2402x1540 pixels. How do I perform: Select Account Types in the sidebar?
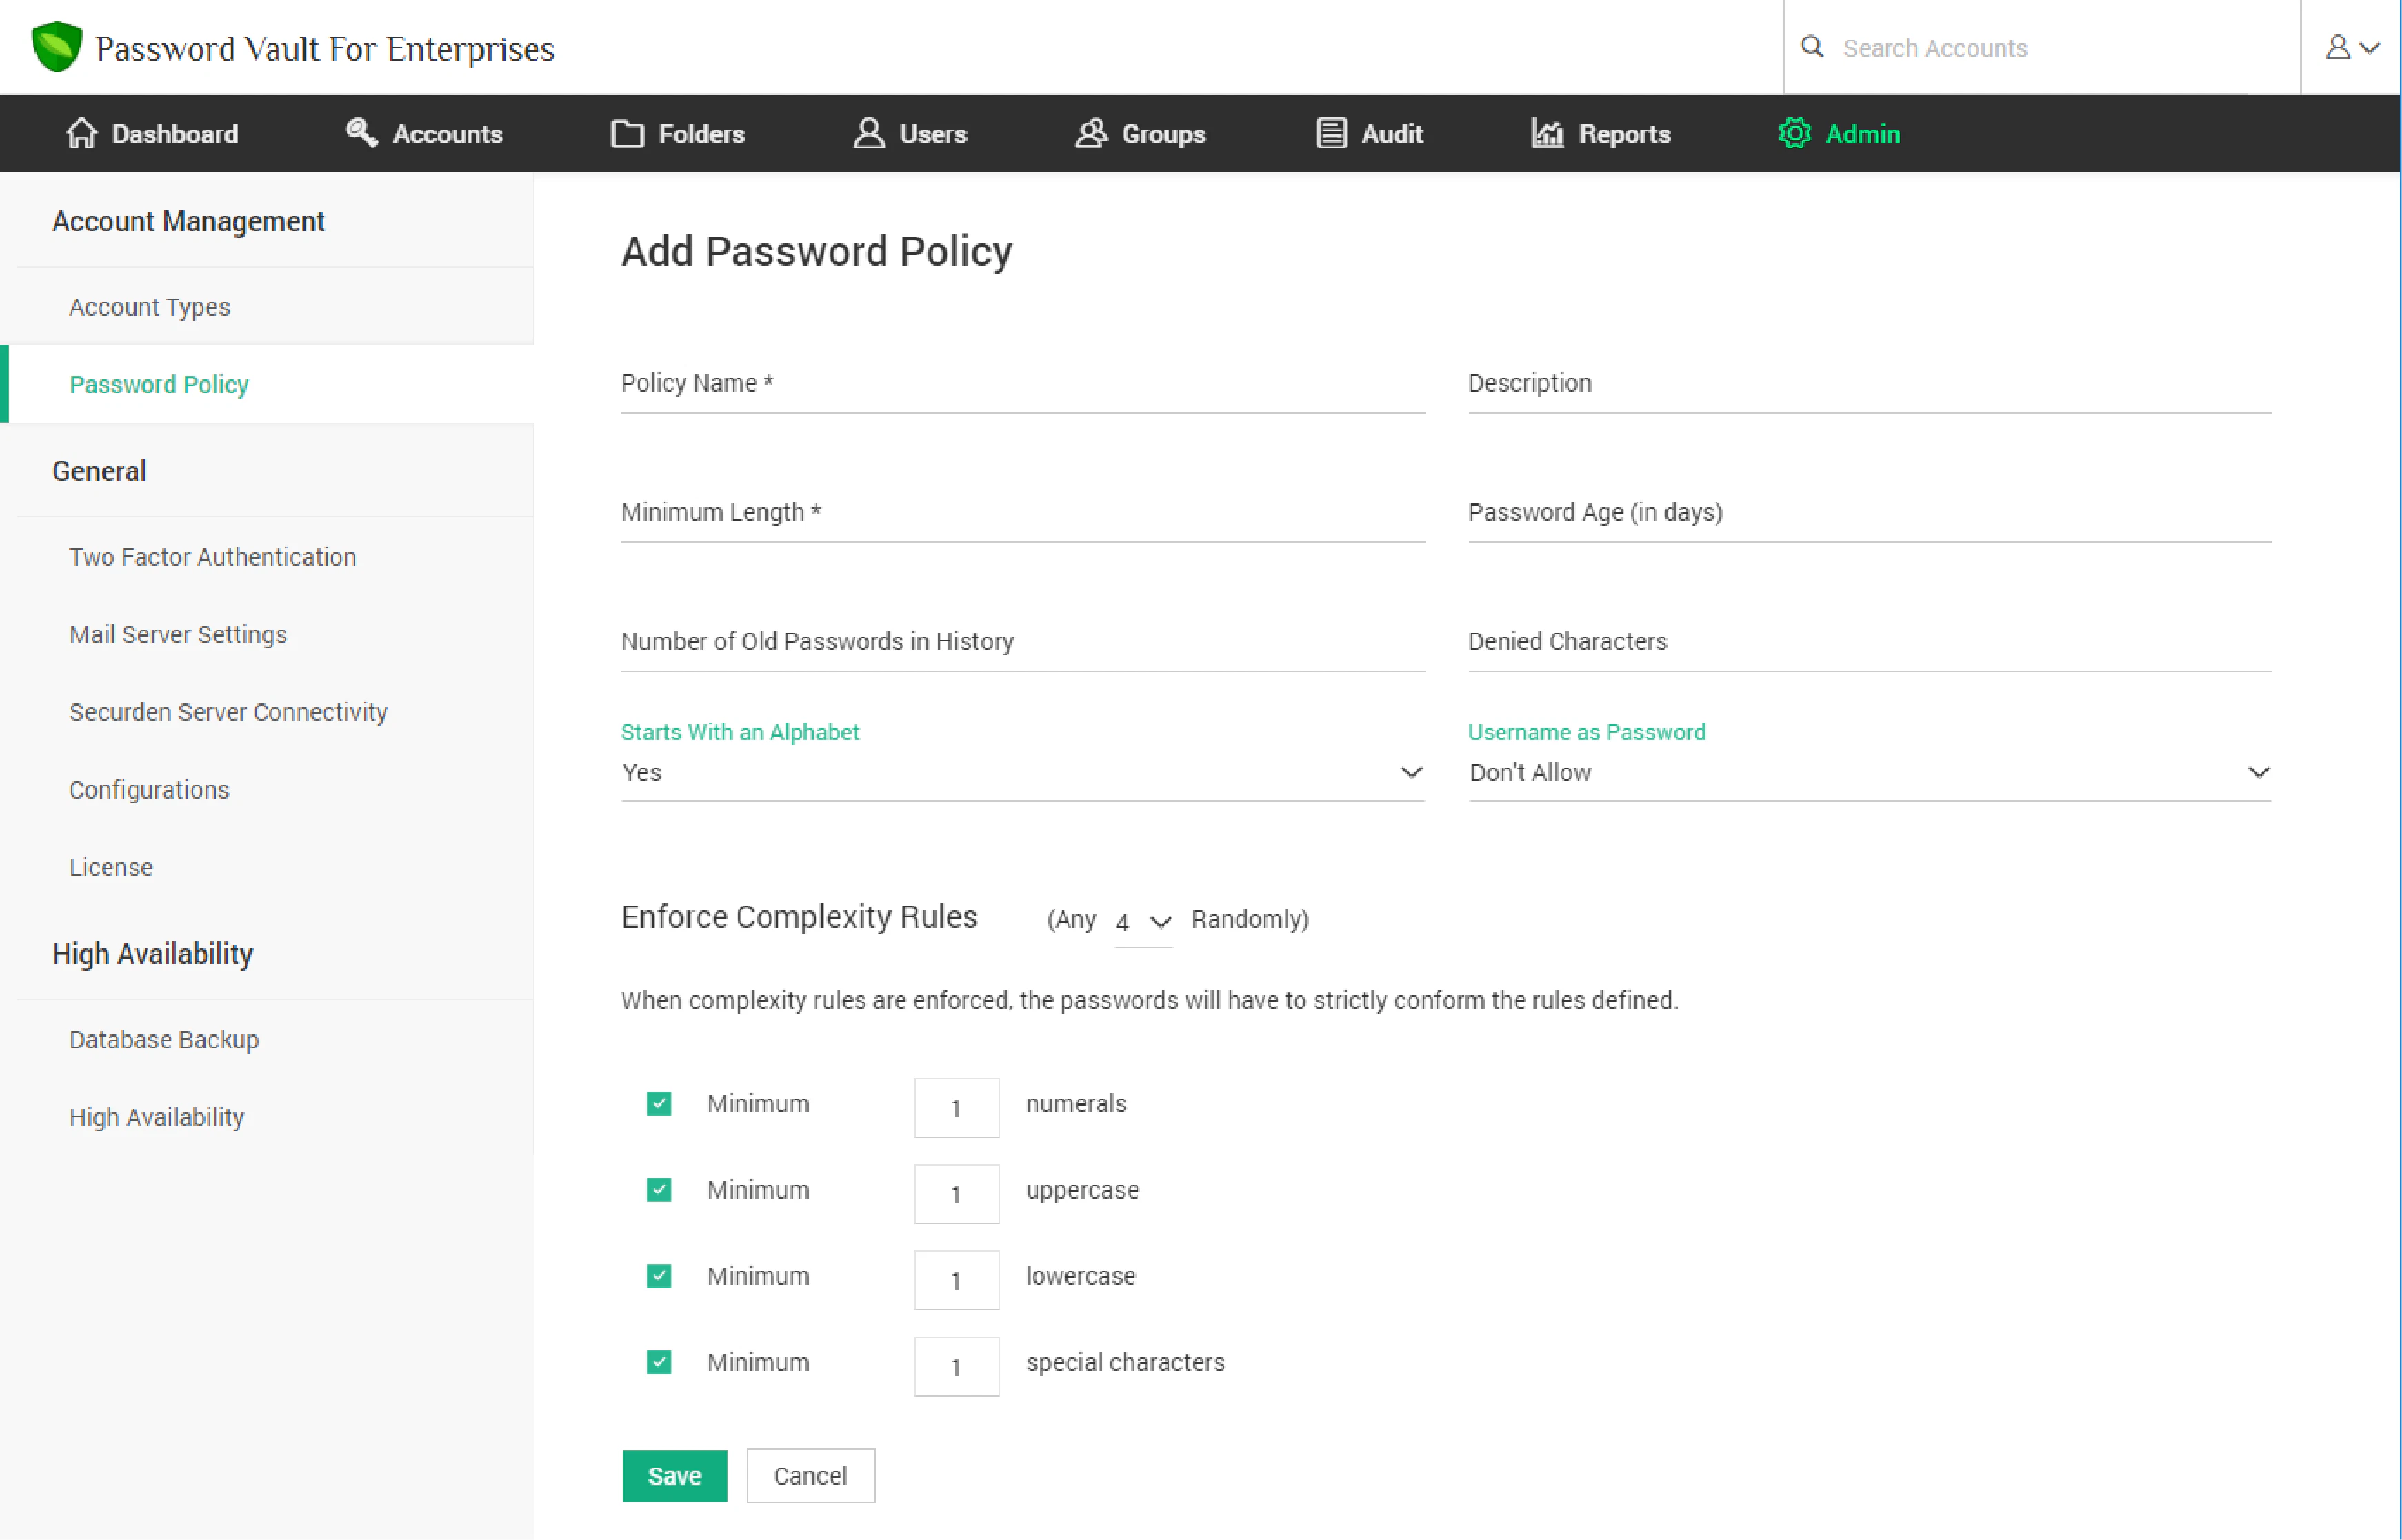[149, 306]
